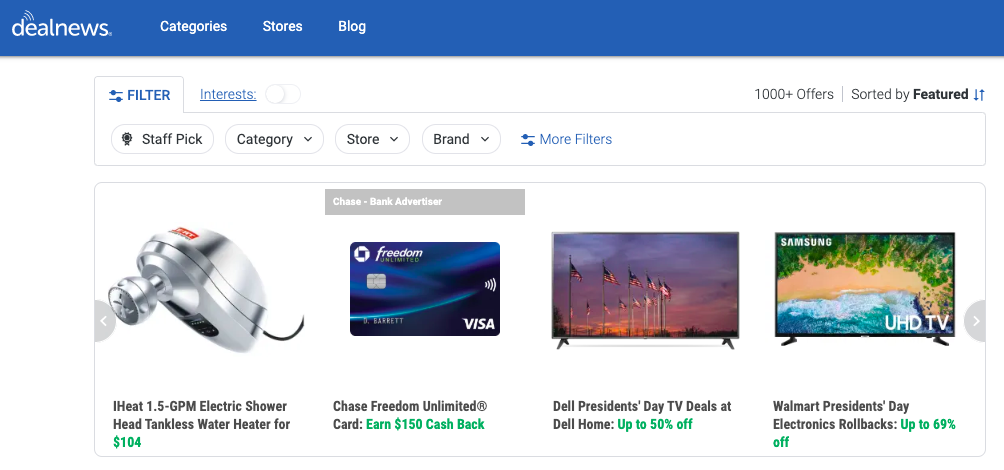Click the left carousel arrow
The image size is (1004, 470).
tap(103, 321)
